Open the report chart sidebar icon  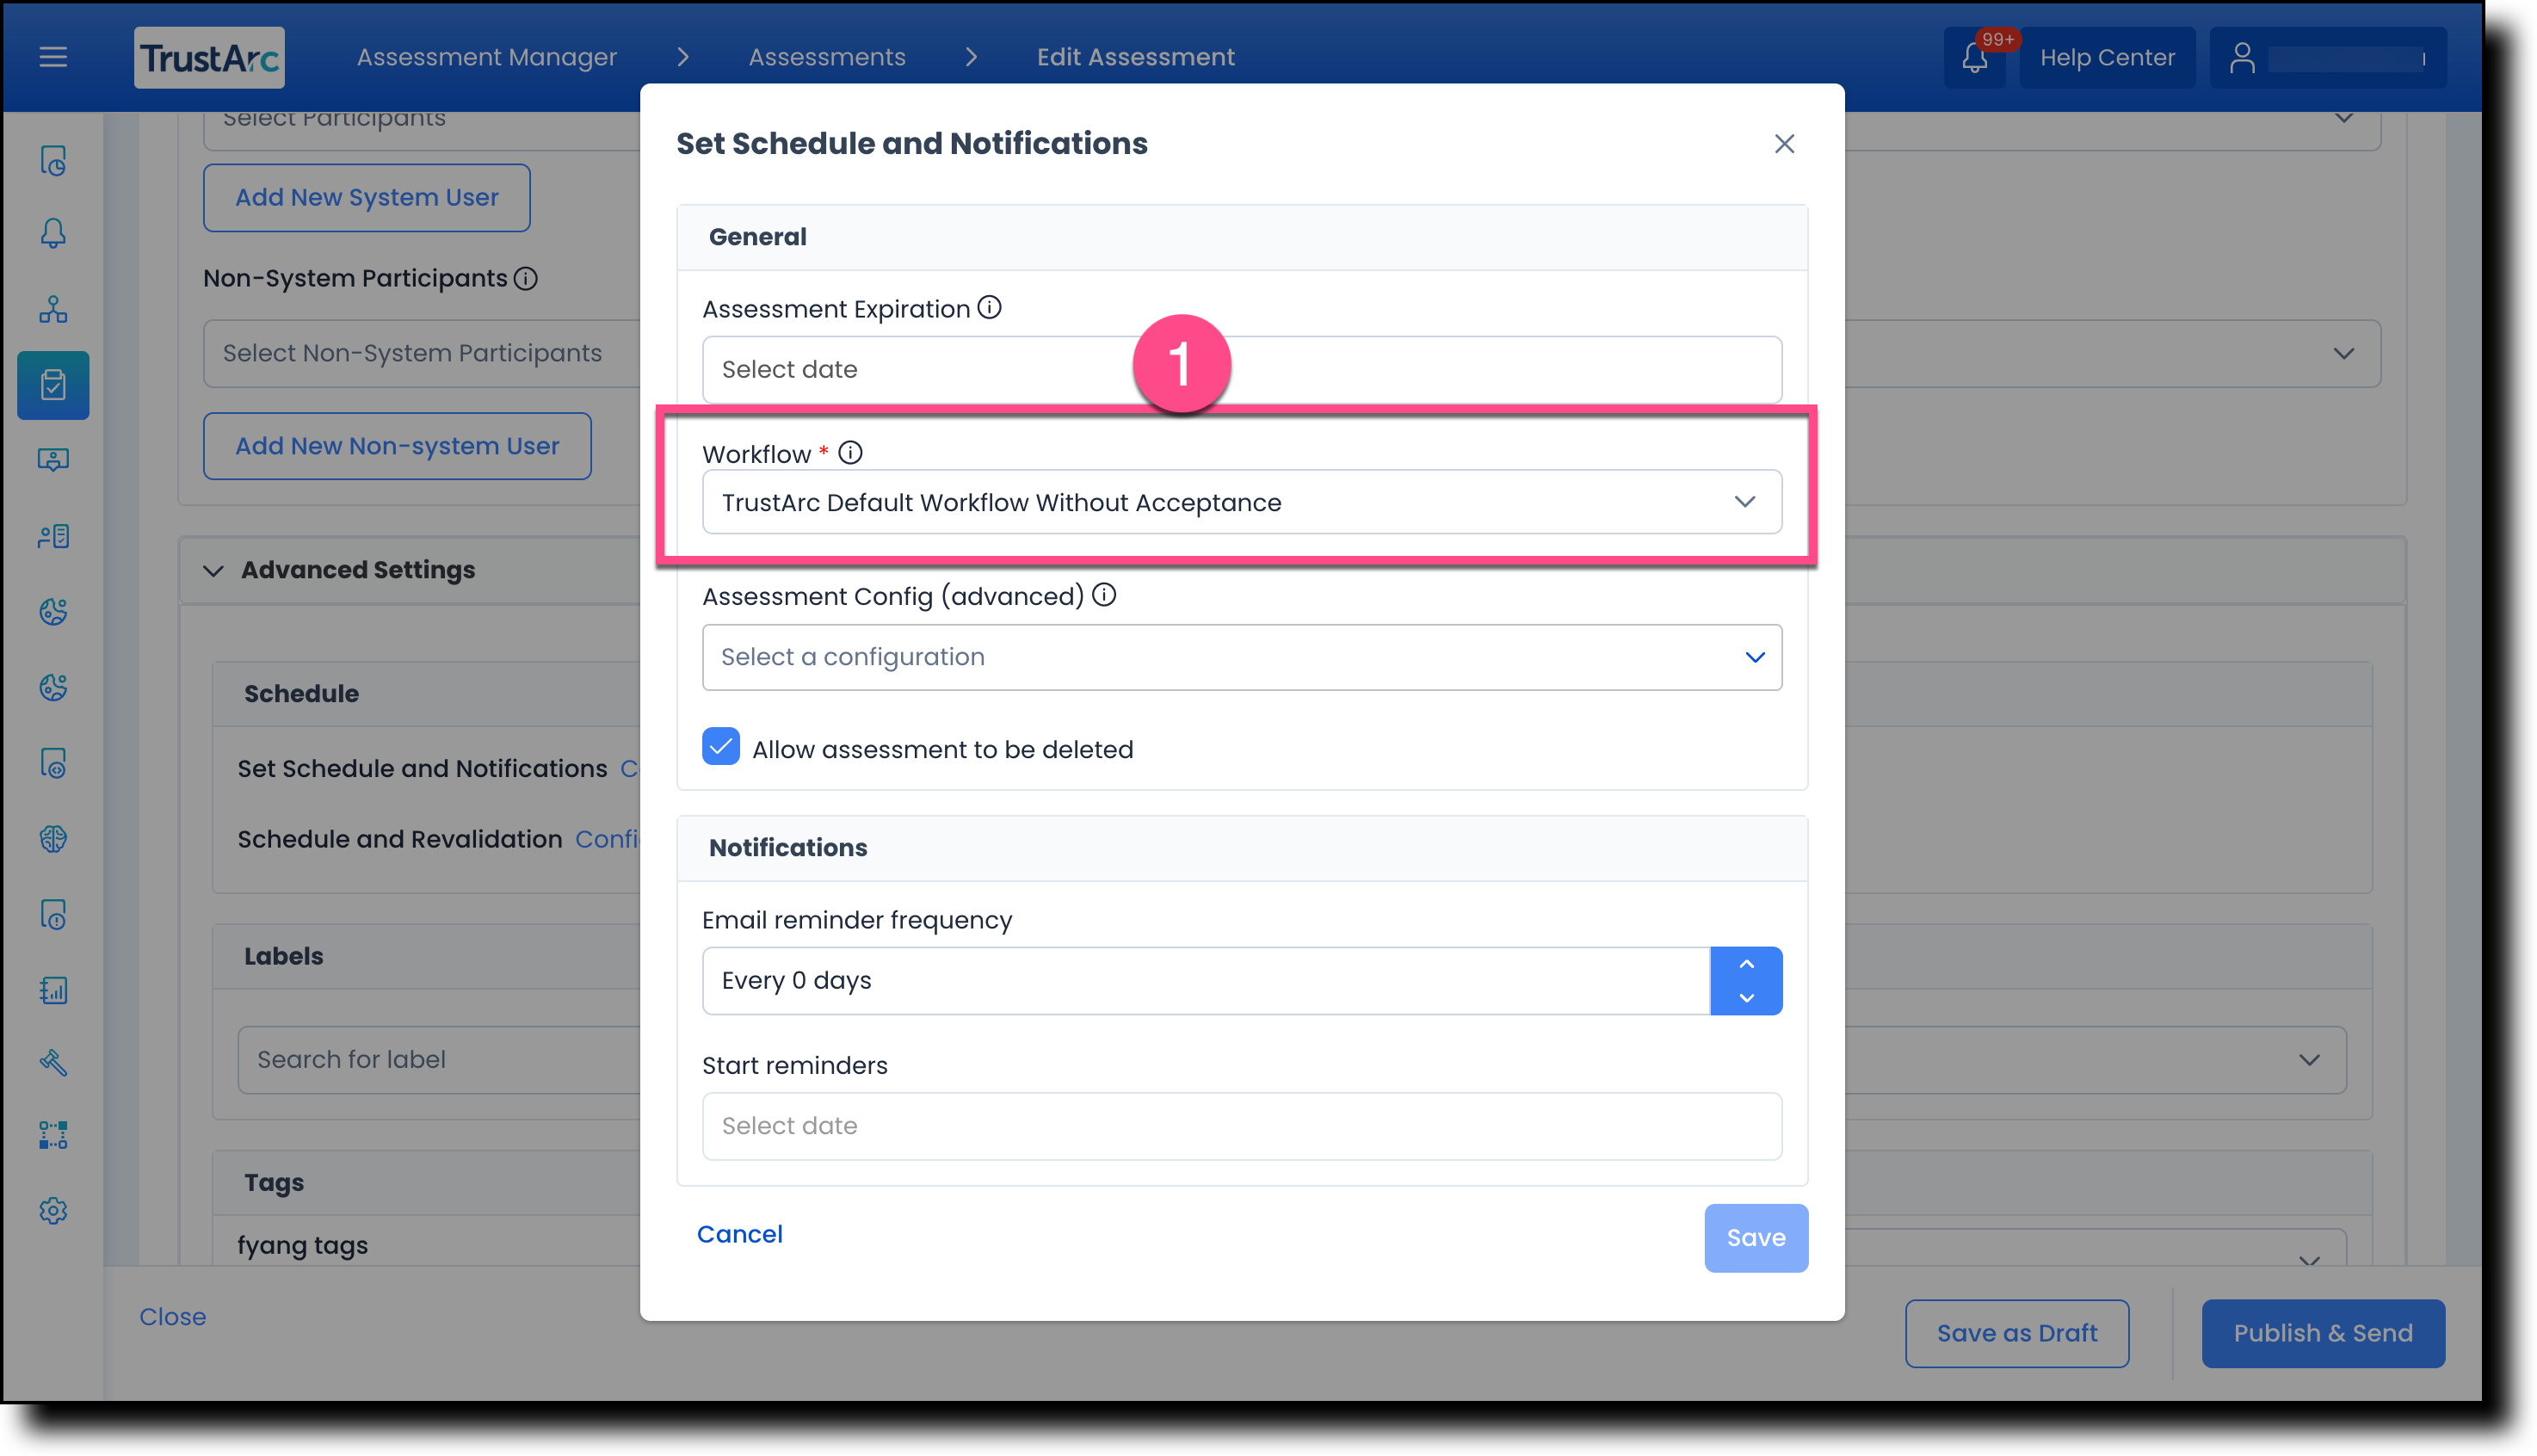pyautogui.click(x=53, y=990)
